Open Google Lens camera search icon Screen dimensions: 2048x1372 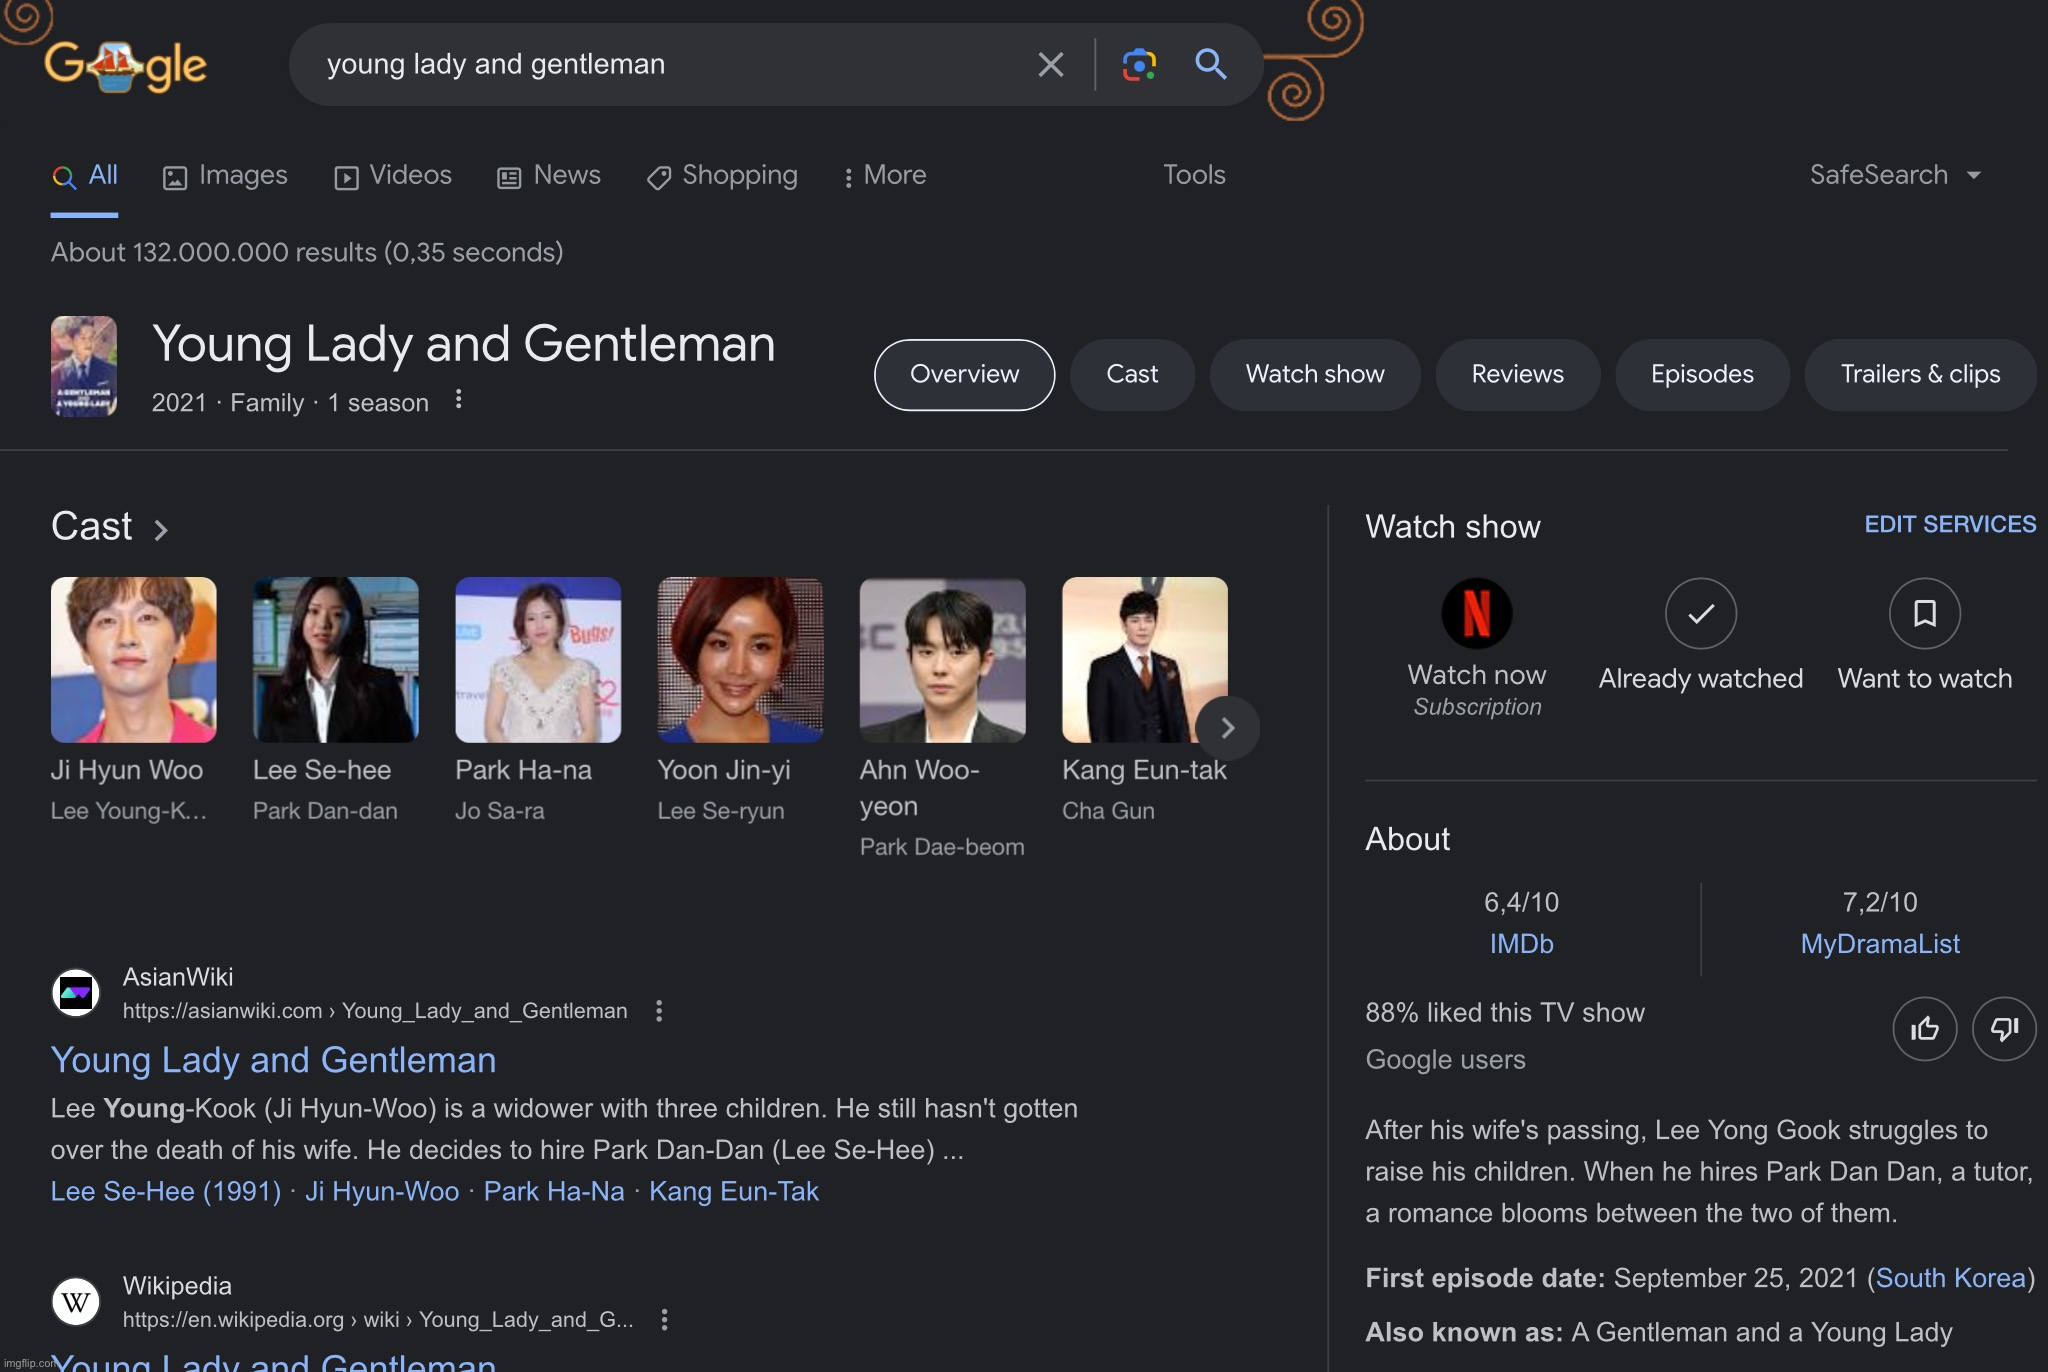tap(1139, 65)
